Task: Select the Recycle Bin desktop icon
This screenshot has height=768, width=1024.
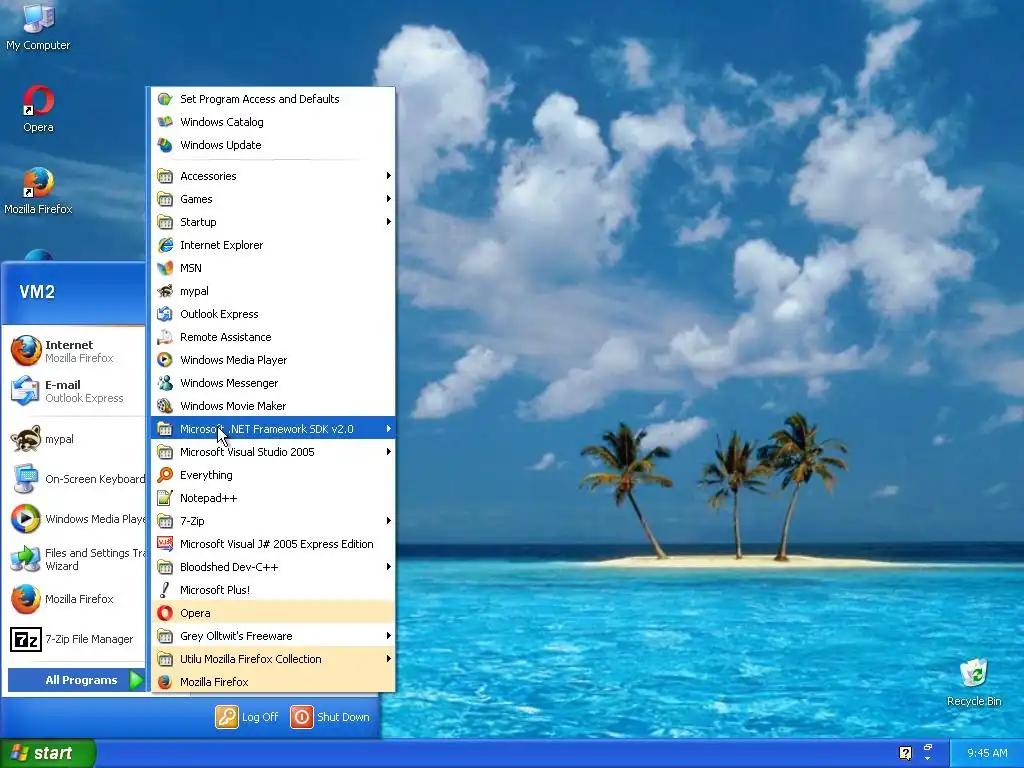Action: 974,682
